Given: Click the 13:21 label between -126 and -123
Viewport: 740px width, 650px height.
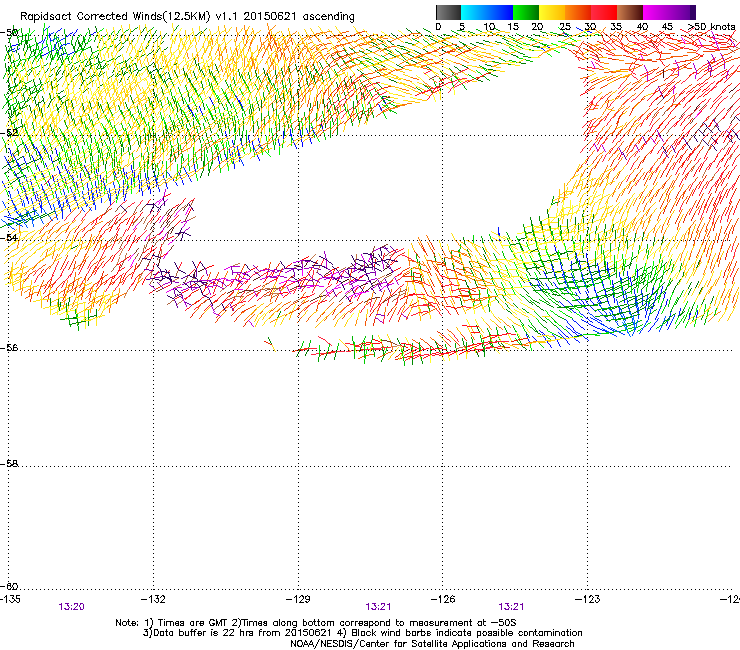Looking at the screenshot, I should pyautogui.click(x=511, y=607).
